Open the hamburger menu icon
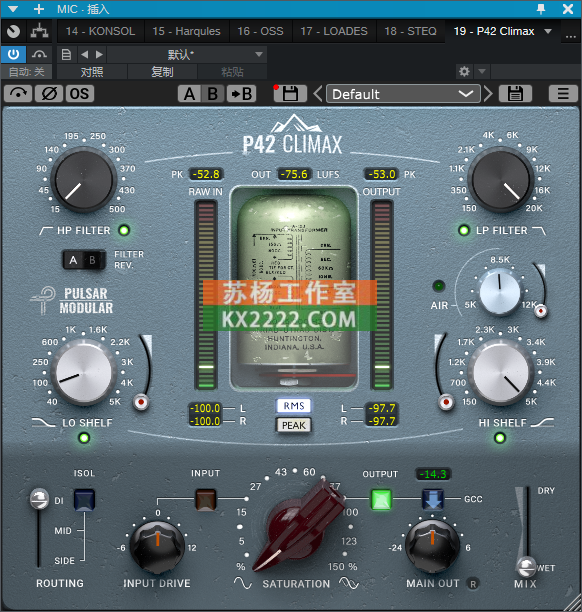Screen dimensions: 582x612 [563, 94]
